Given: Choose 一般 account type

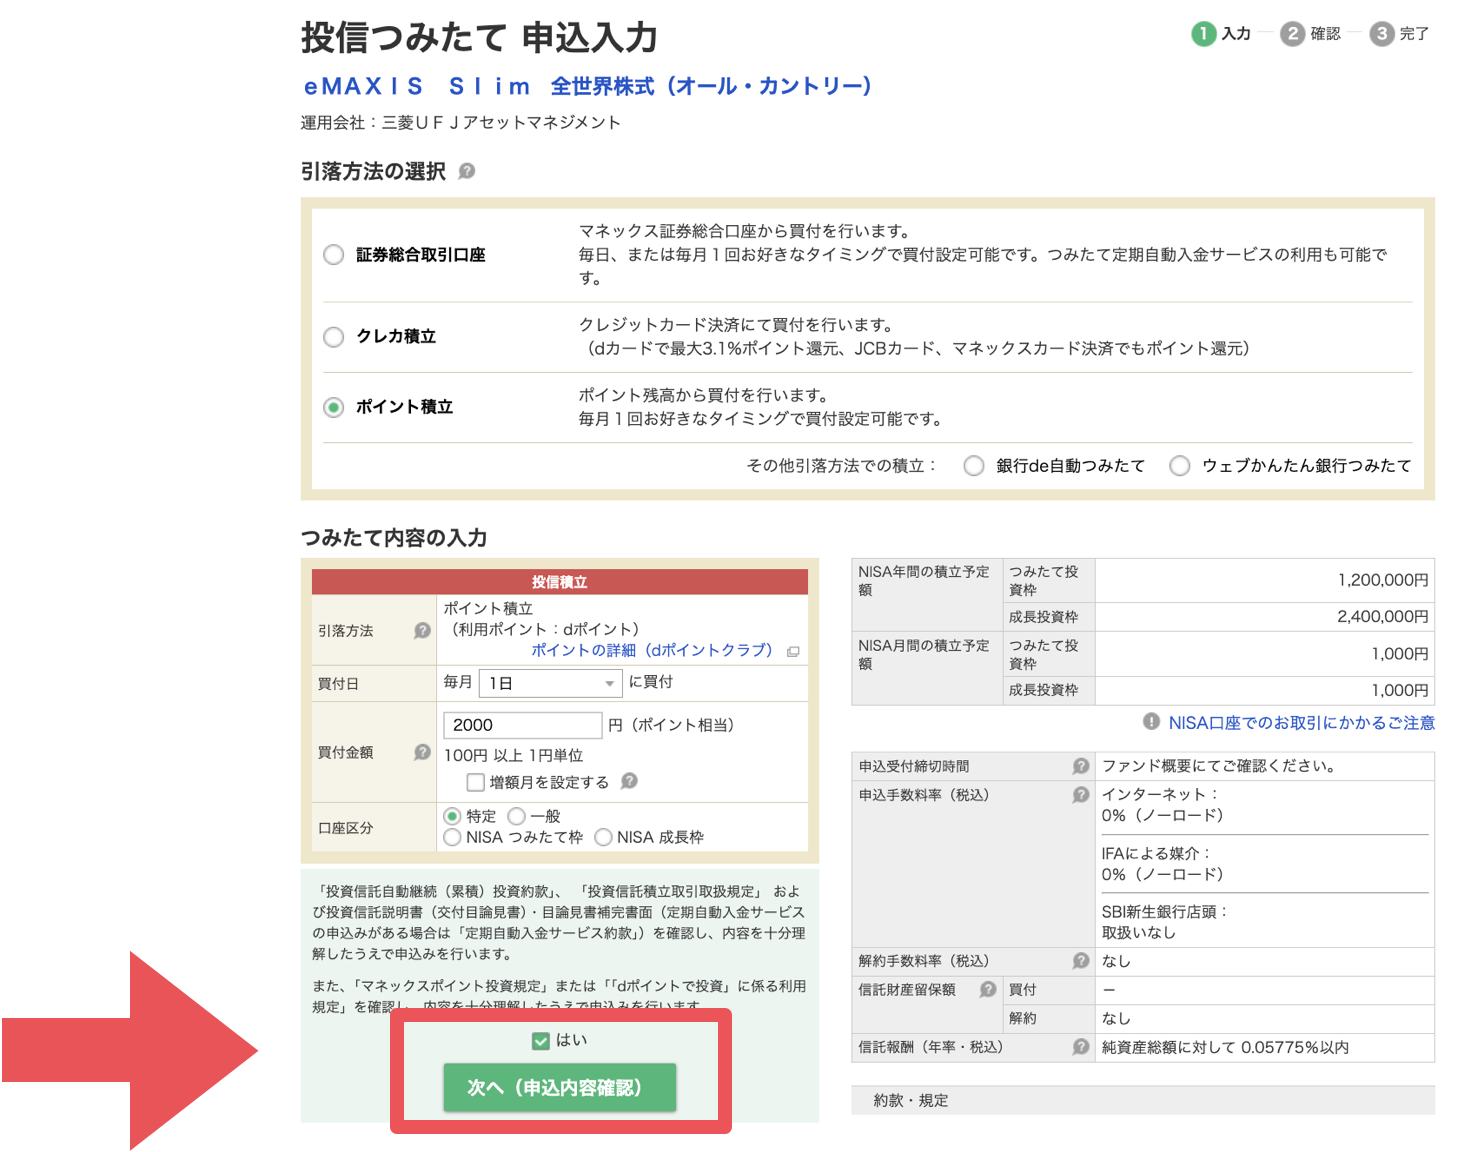Looking at the screenshot, I should coord(517,816).
